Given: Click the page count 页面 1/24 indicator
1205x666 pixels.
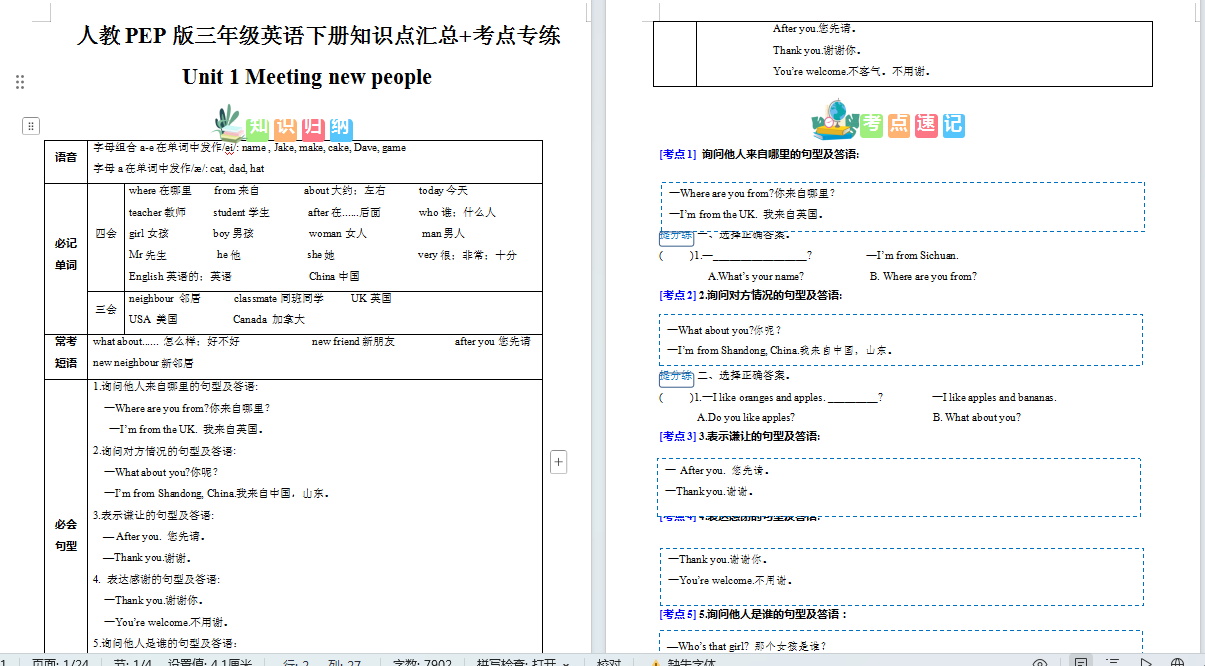Looking at the screenshot, I should 61,662.
